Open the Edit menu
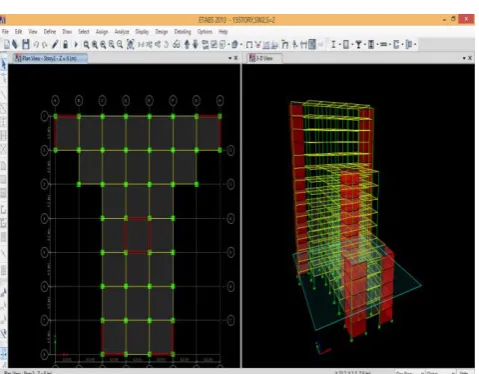Viewport: 479px width, 374px height. click(18, 32)
